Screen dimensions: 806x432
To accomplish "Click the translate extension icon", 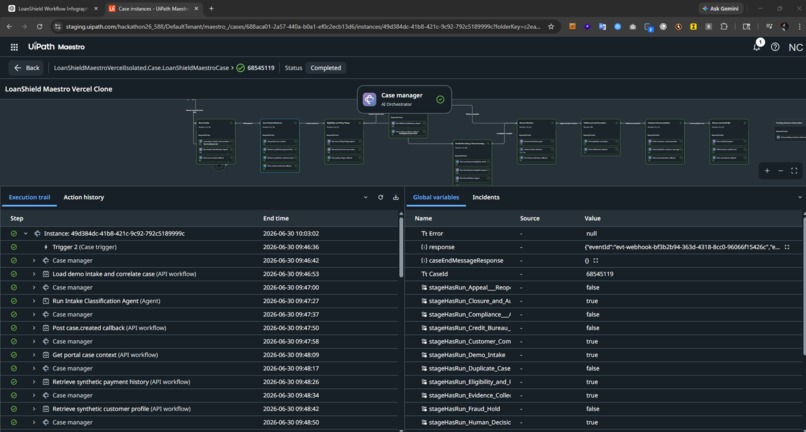I will tap(602, 26).
